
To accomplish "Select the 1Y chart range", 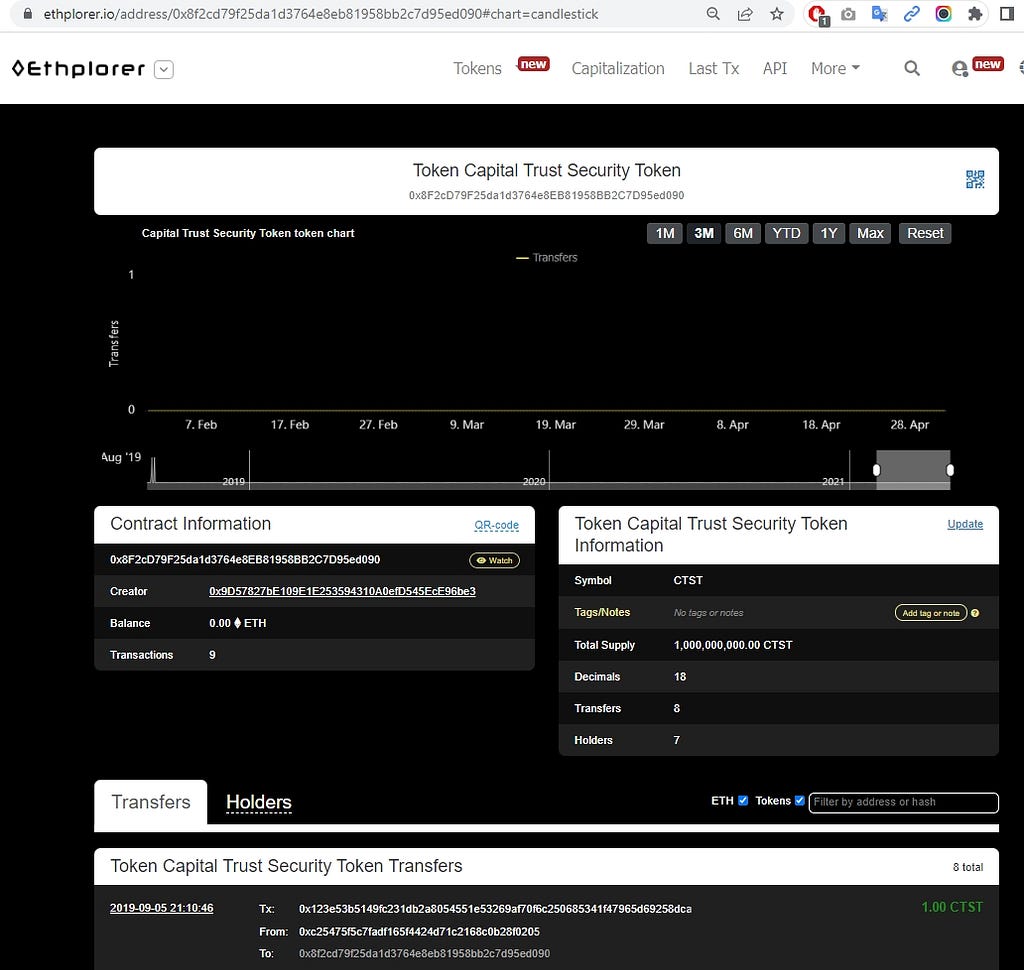I will (829, 233).
